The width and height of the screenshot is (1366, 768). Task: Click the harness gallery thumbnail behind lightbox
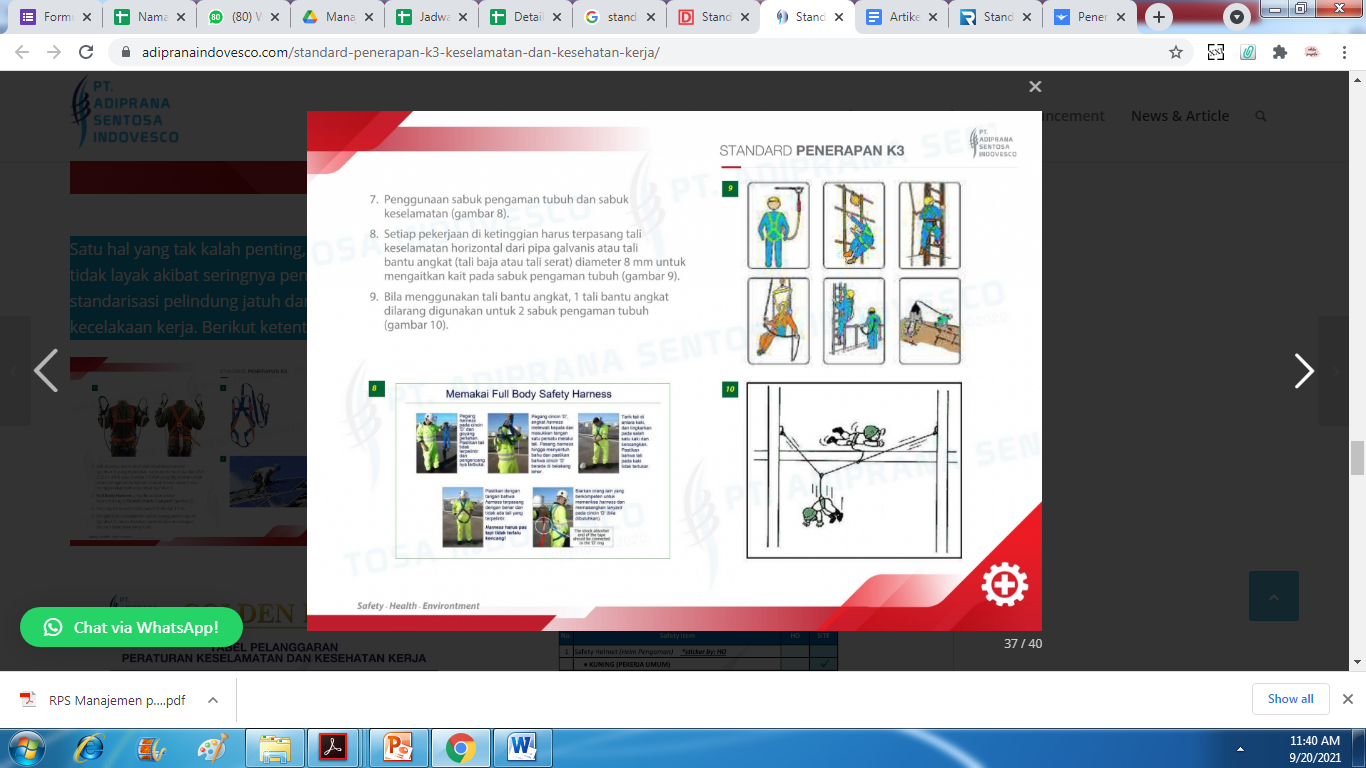point(188,451)
